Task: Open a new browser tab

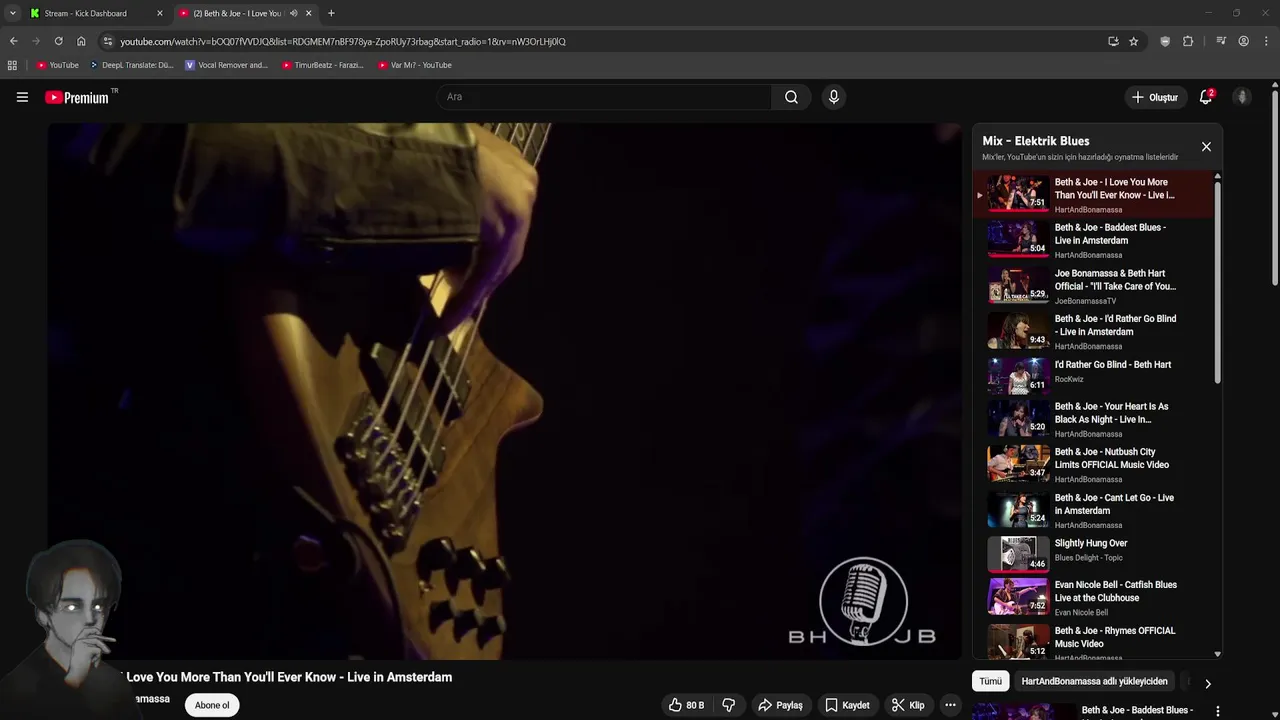Action: (331, 13)
